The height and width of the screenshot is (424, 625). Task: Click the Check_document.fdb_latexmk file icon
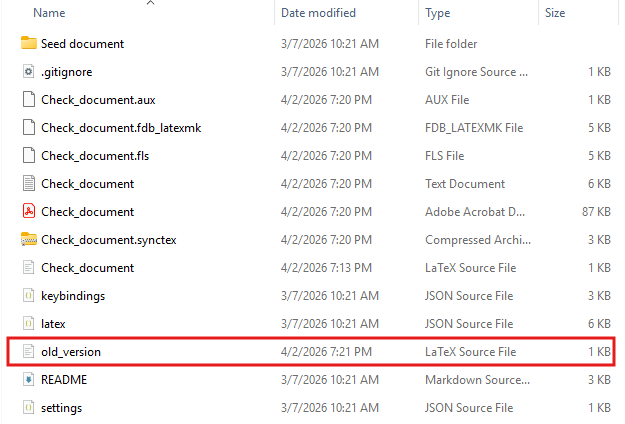(29, 127)
